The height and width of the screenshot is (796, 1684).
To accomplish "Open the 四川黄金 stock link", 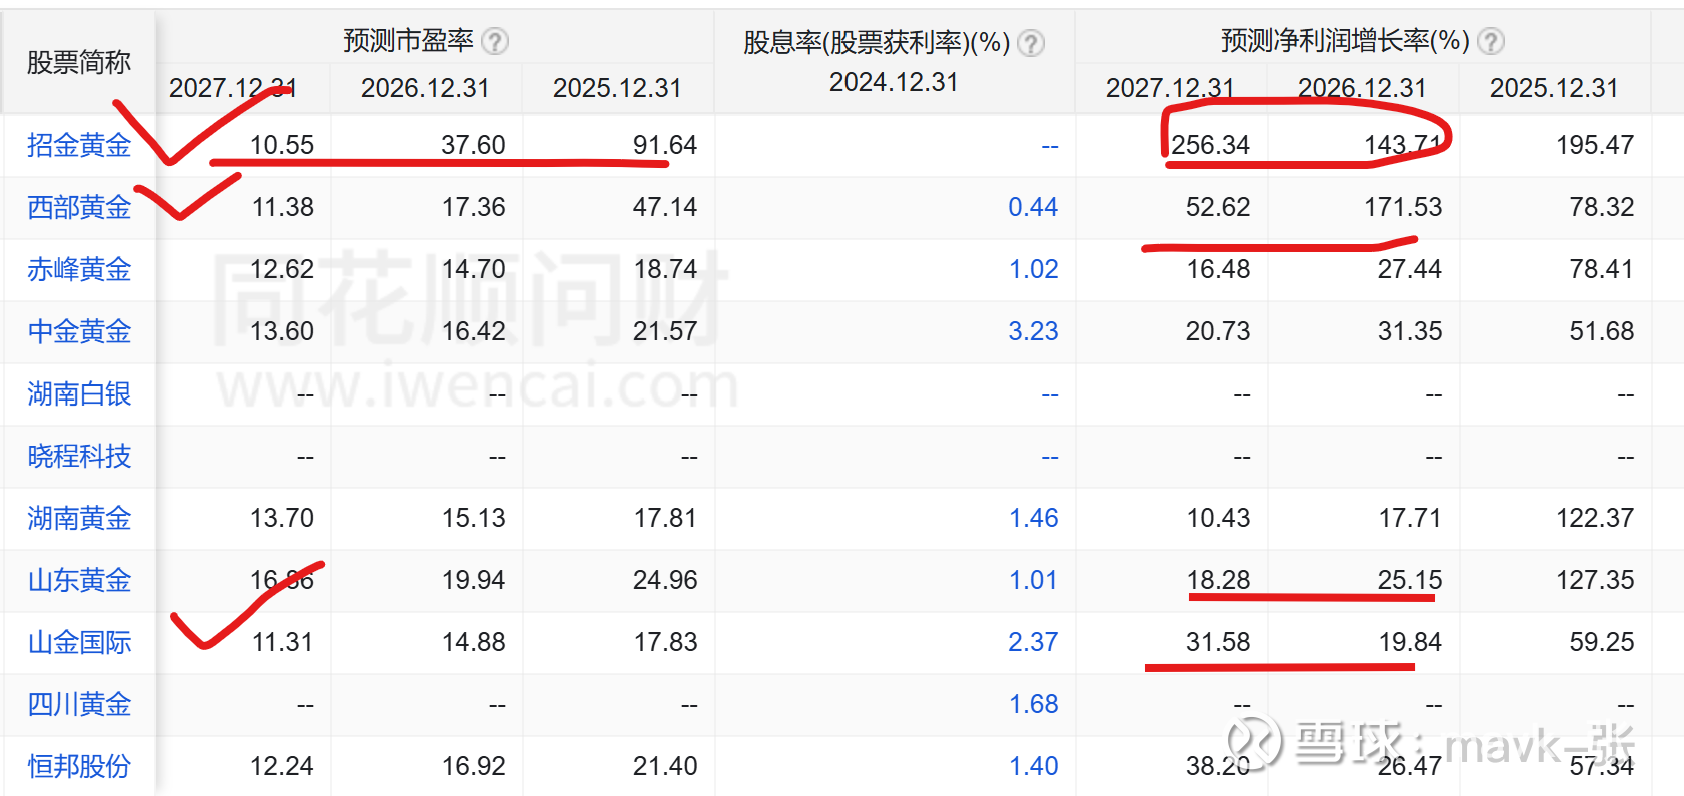I will click(x=79, y=704).
